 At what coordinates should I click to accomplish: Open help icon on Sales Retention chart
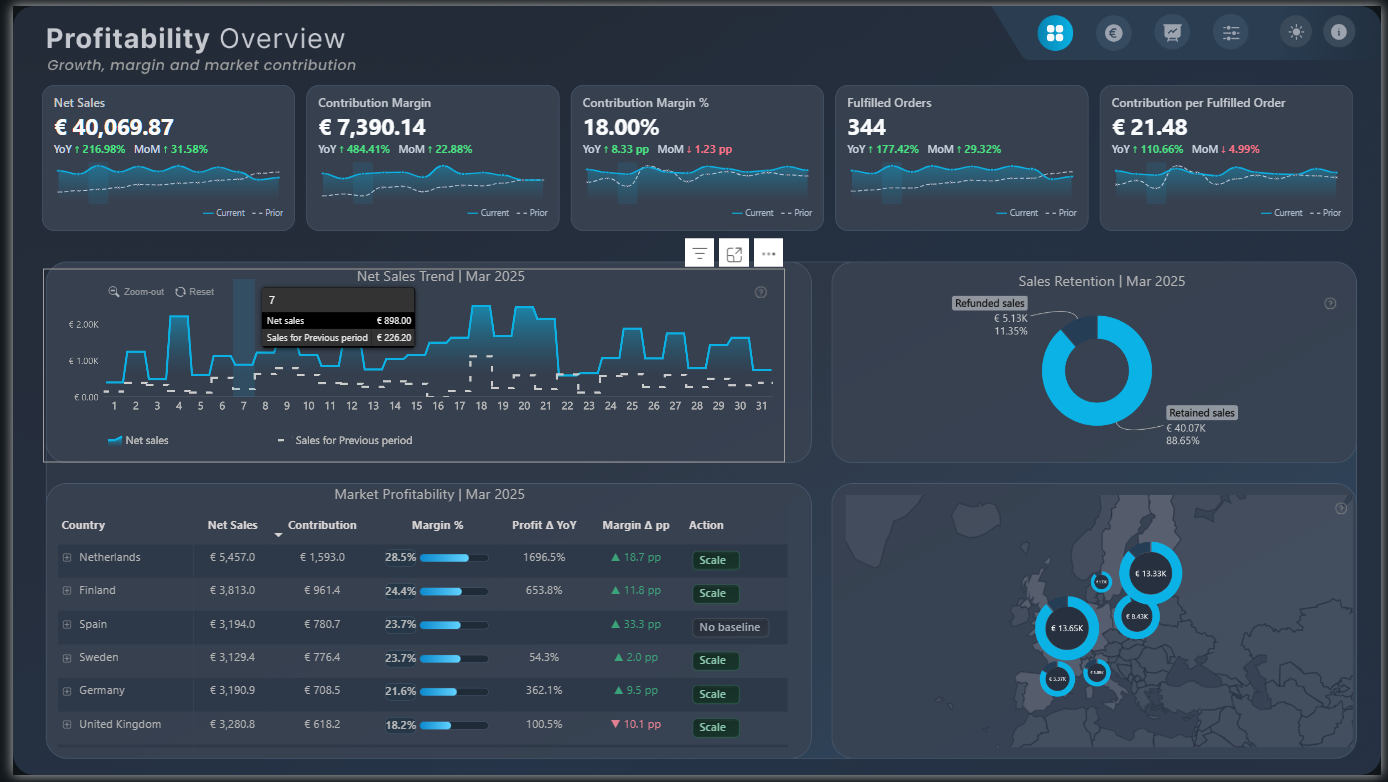1330,304
